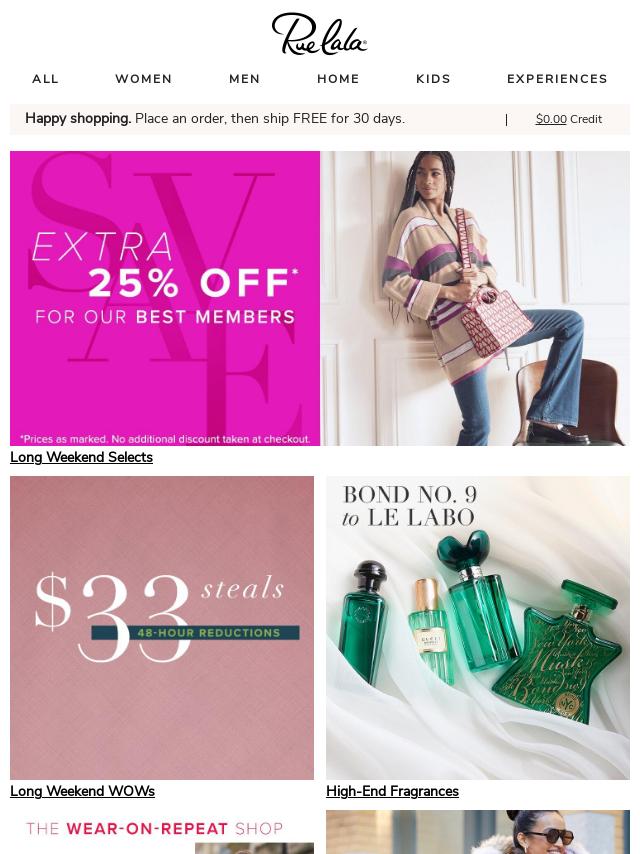This screenshot has width=640, height=854.
Task: Select the MEN navigation item
Action: [245, 79]
